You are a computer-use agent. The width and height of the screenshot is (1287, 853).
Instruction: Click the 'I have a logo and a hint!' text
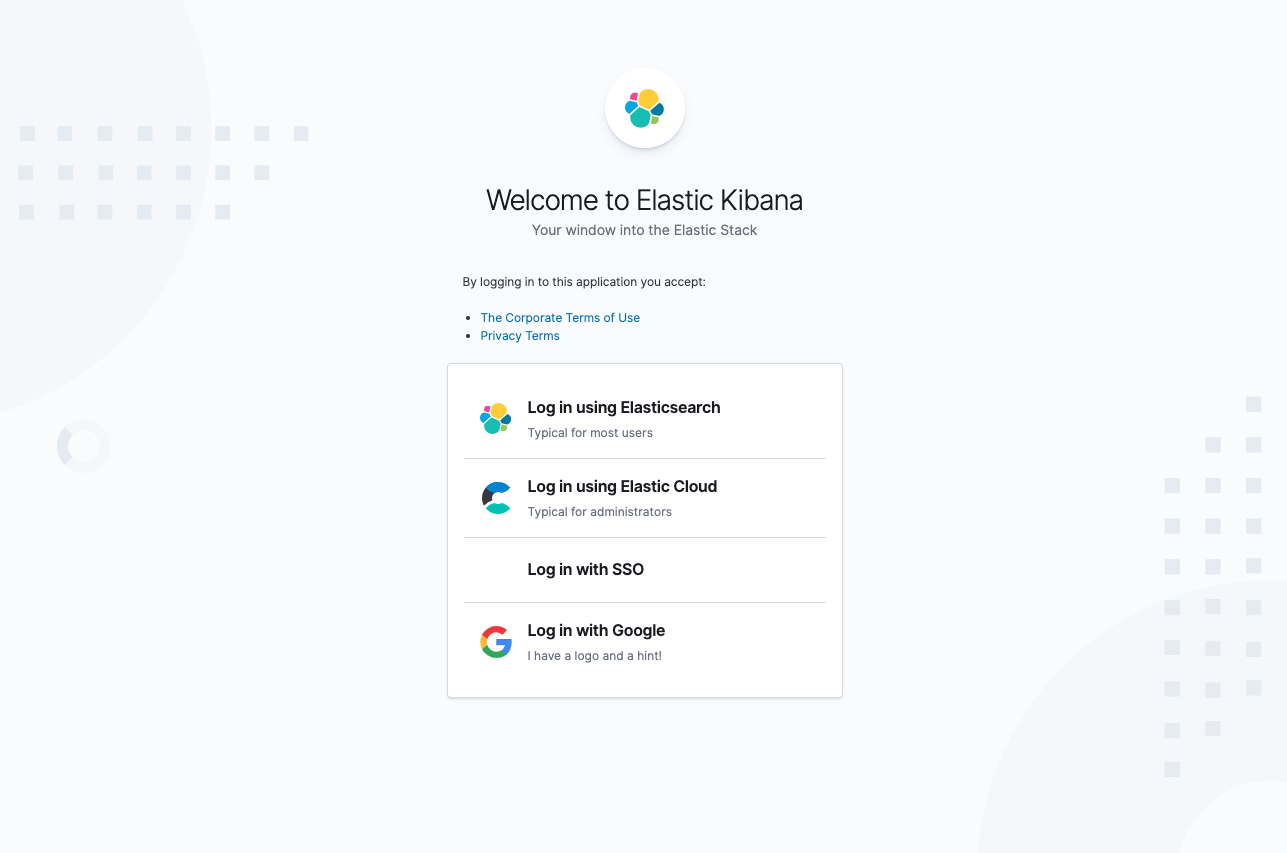[x=595, y=656]
